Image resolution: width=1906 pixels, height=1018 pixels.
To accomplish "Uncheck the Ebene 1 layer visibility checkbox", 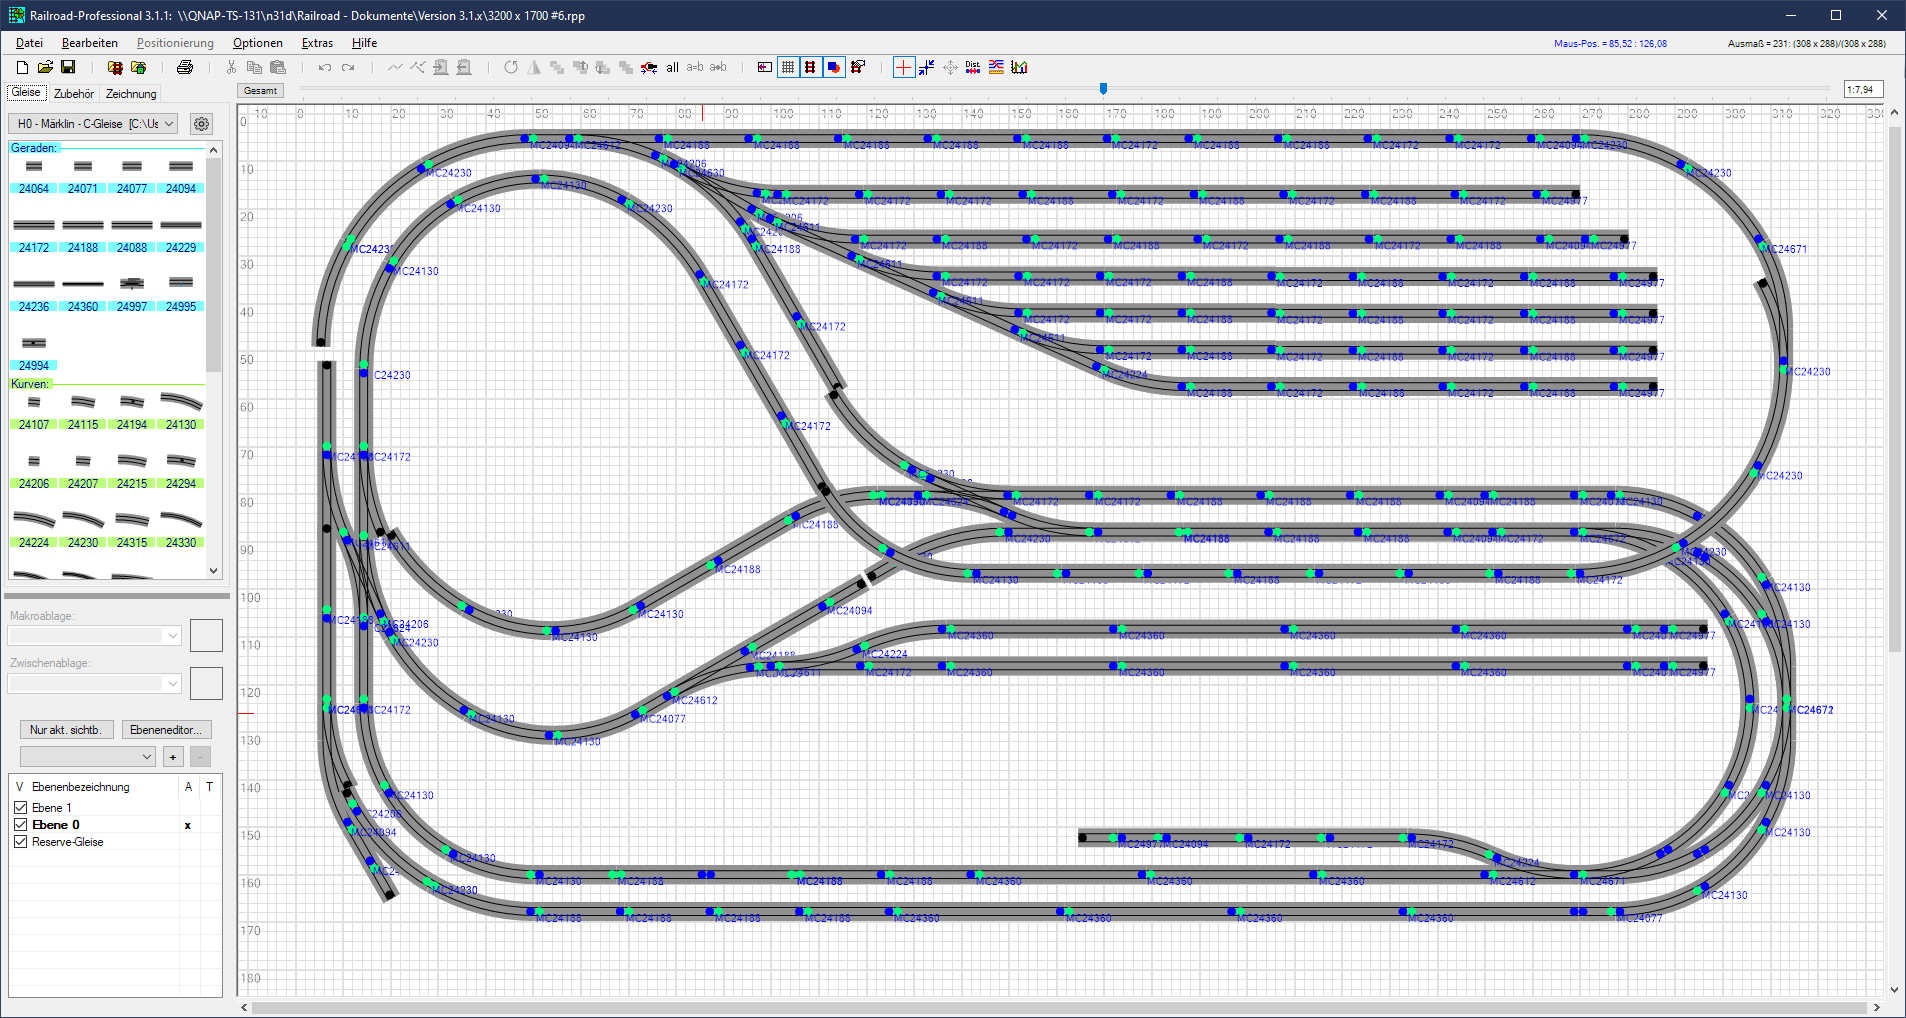I will (x=20, y=807).
